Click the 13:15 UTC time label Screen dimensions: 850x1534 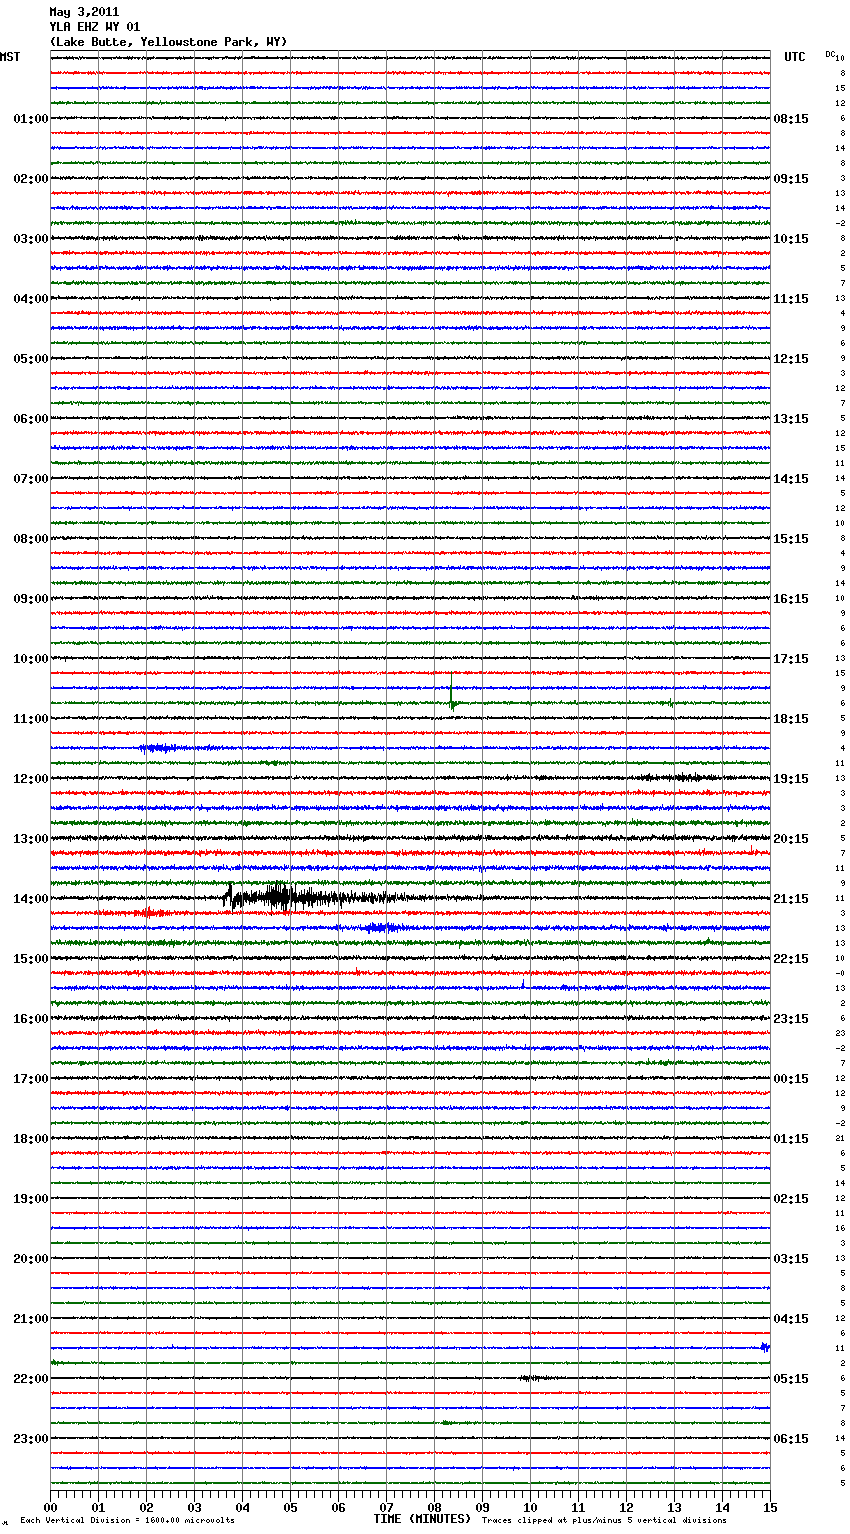791,419
